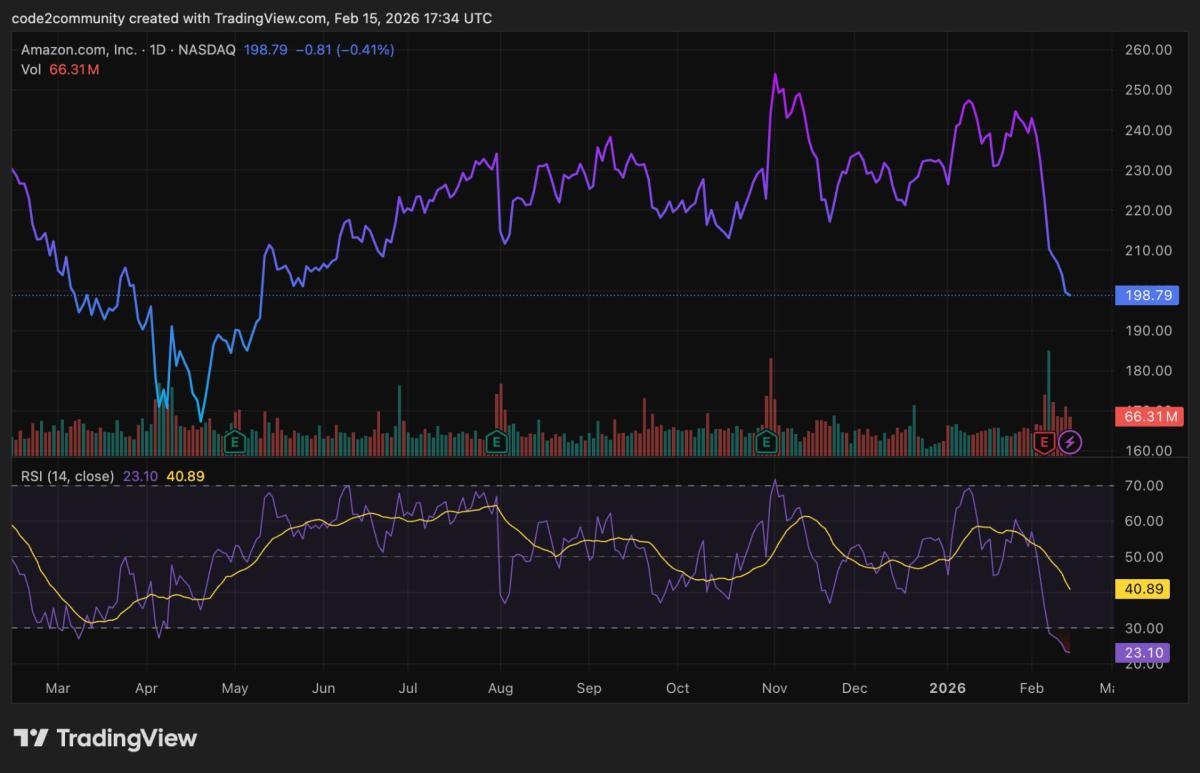Click the NASDAQ exchange label in header
Screen dimensions: 1200x773
pos(210,49)
